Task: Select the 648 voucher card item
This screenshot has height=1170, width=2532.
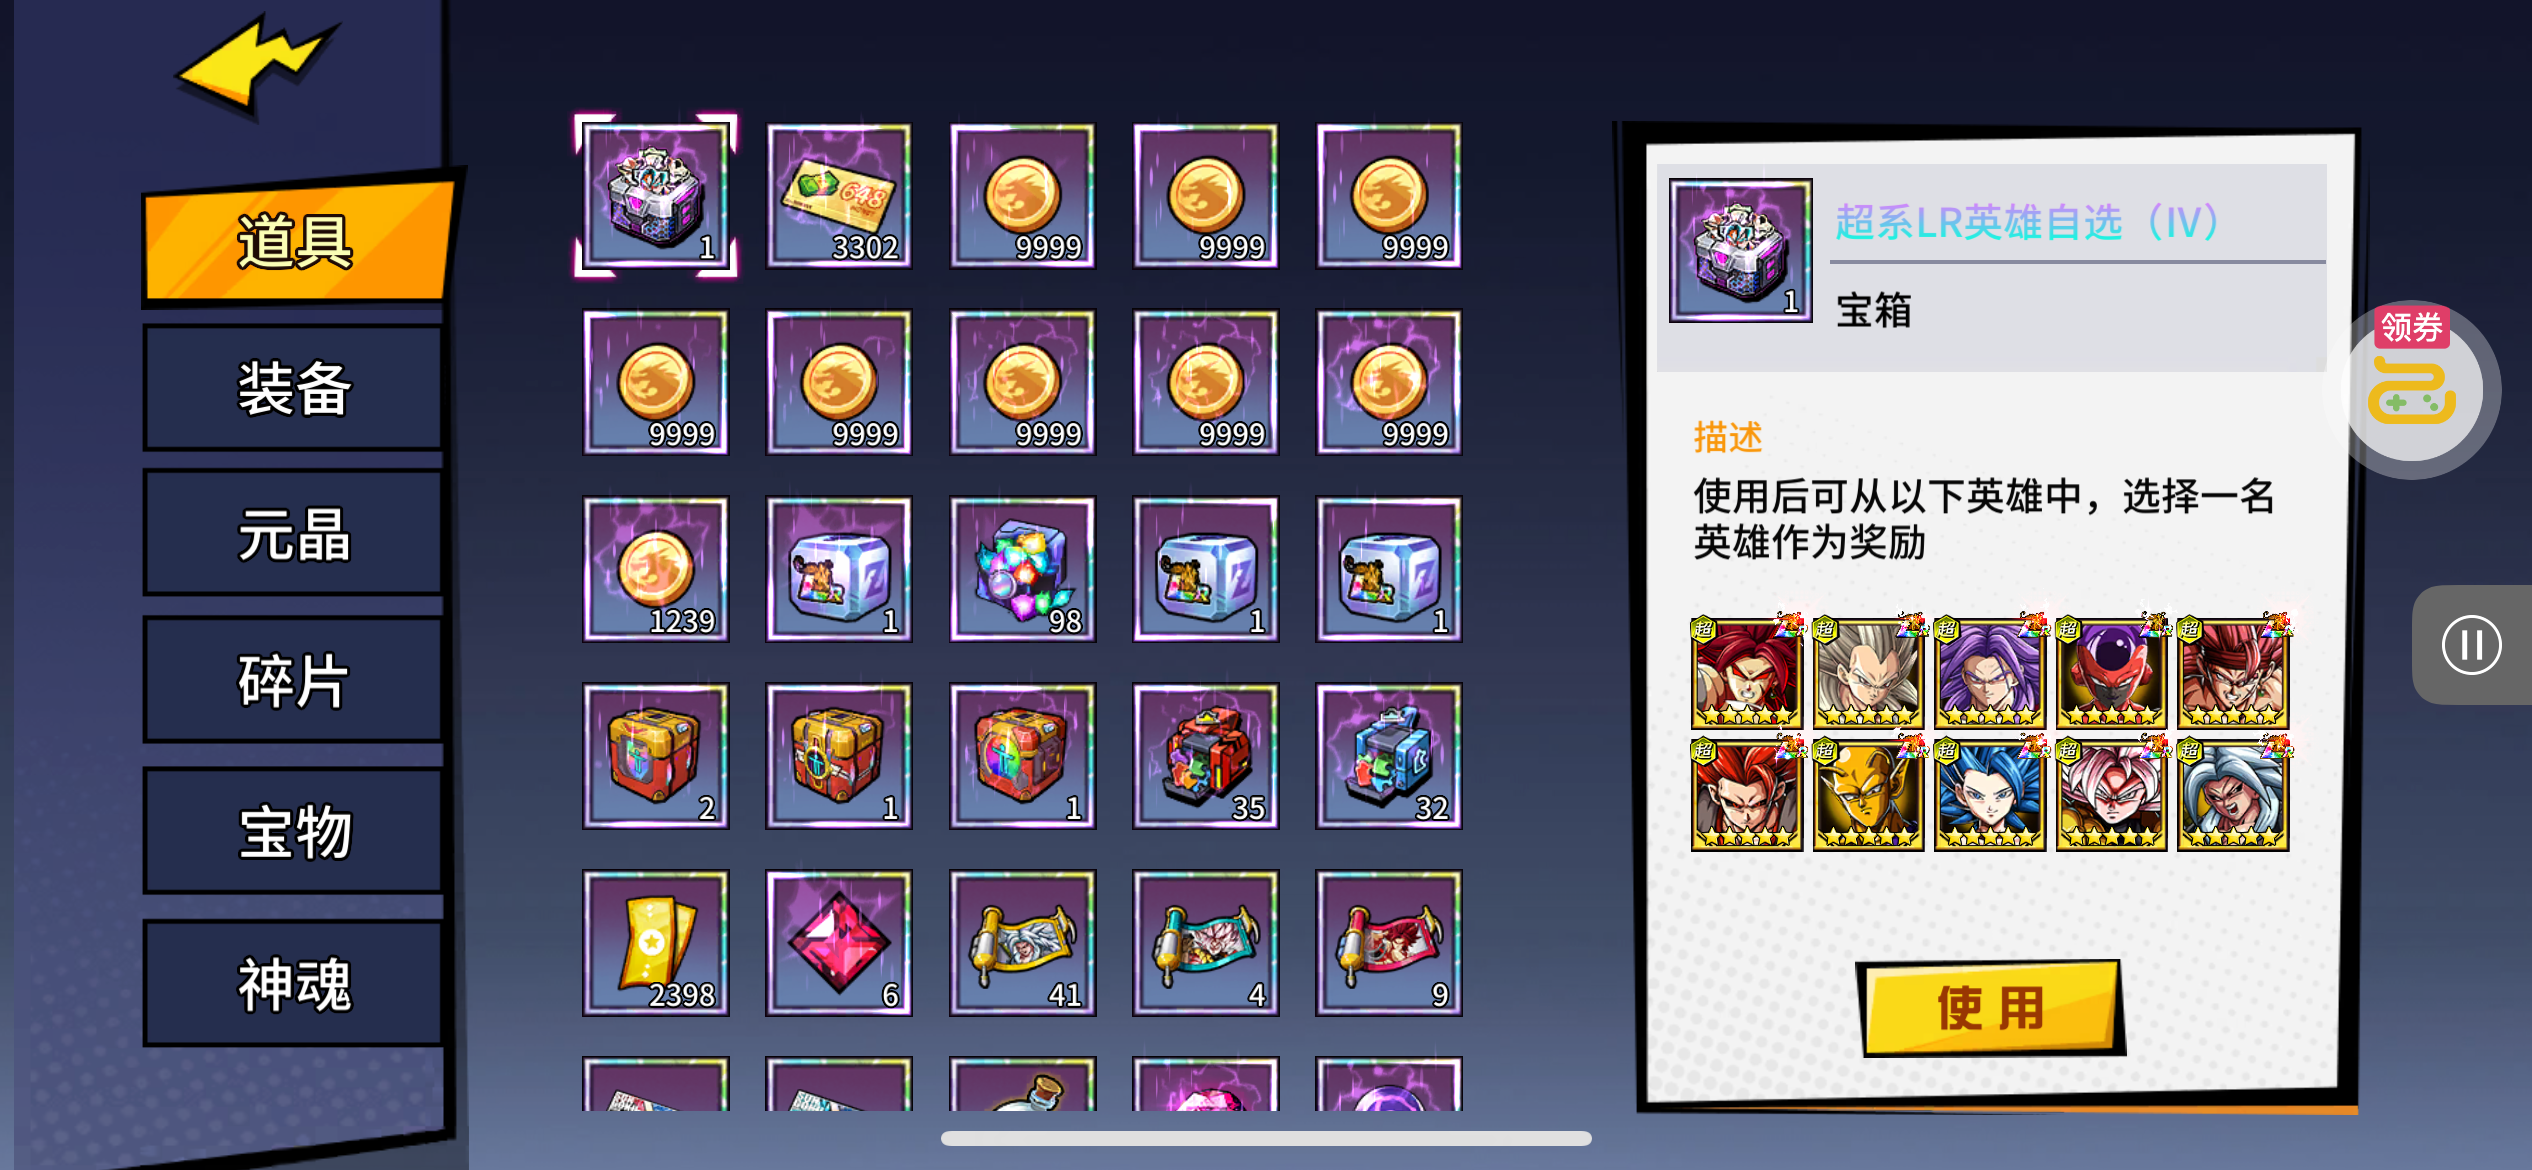Action: point(838,196)
